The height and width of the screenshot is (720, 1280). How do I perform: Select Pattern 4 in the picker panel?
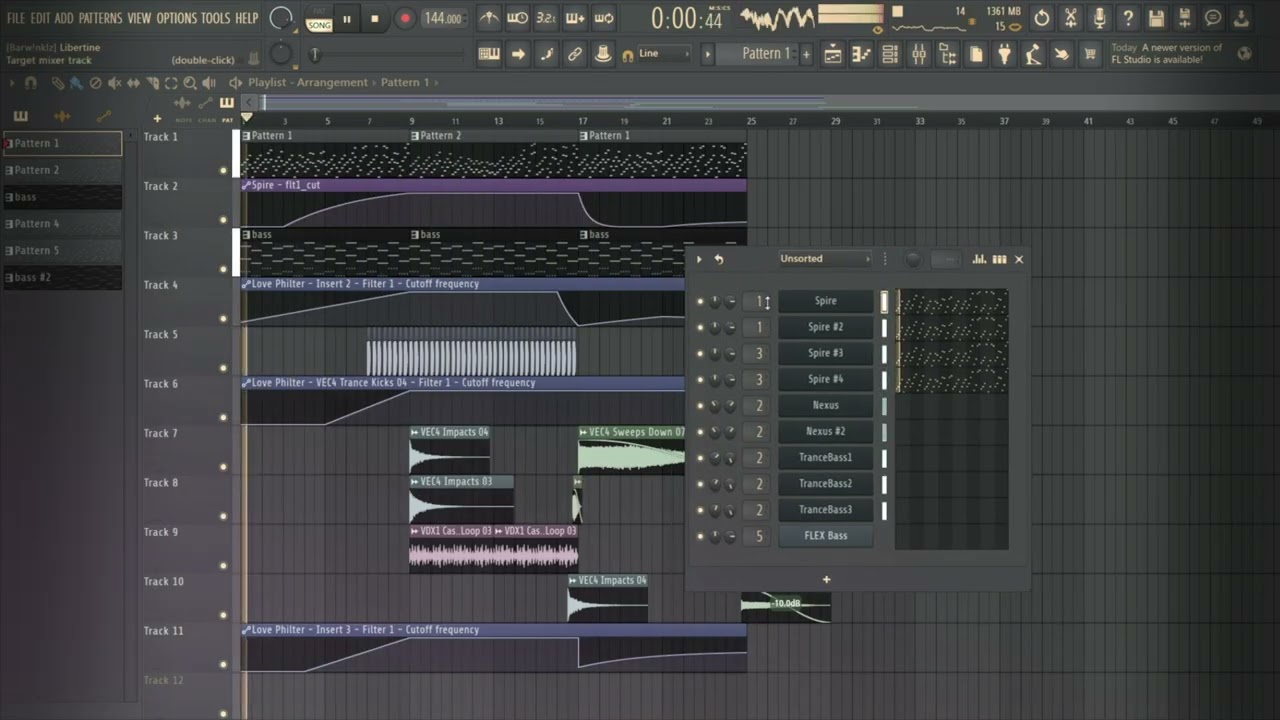tap(63, 224)
